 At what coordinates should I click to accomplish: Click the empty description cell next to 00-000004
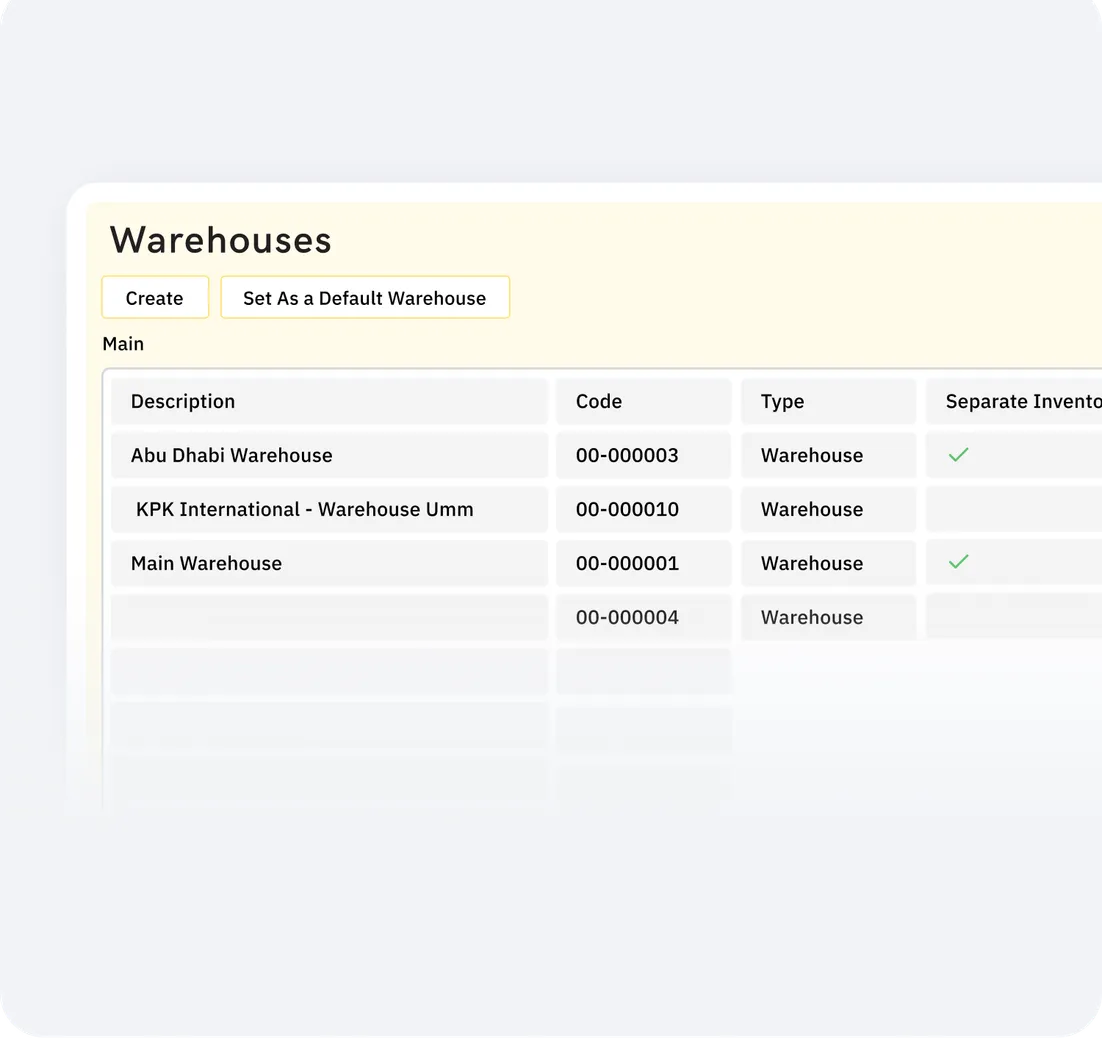pyautogui.click(x=329, y=617)
